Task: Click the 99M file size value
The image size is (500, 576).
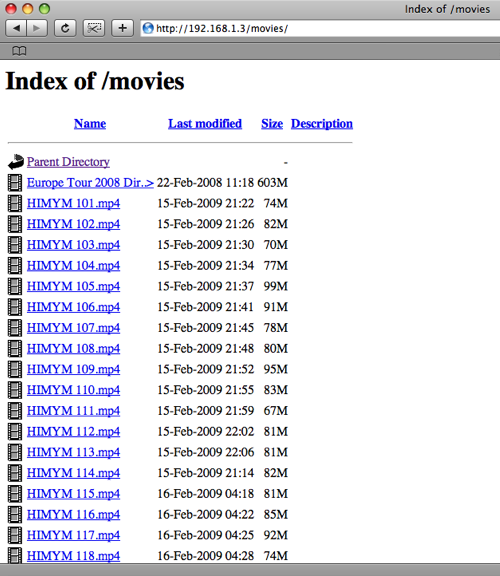Action: (x=276, y=286)
